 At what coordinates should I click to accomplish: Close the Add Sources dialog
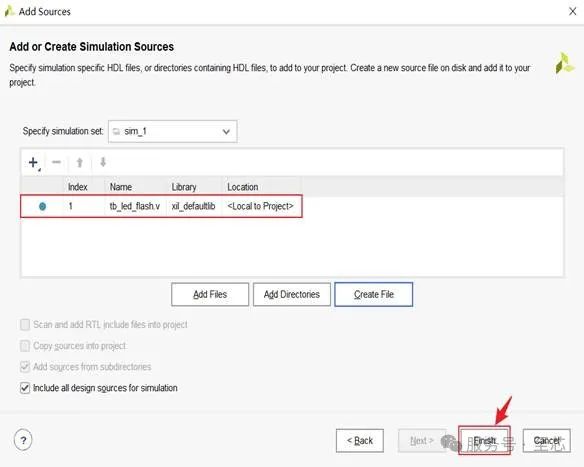[x=572, y=12]
